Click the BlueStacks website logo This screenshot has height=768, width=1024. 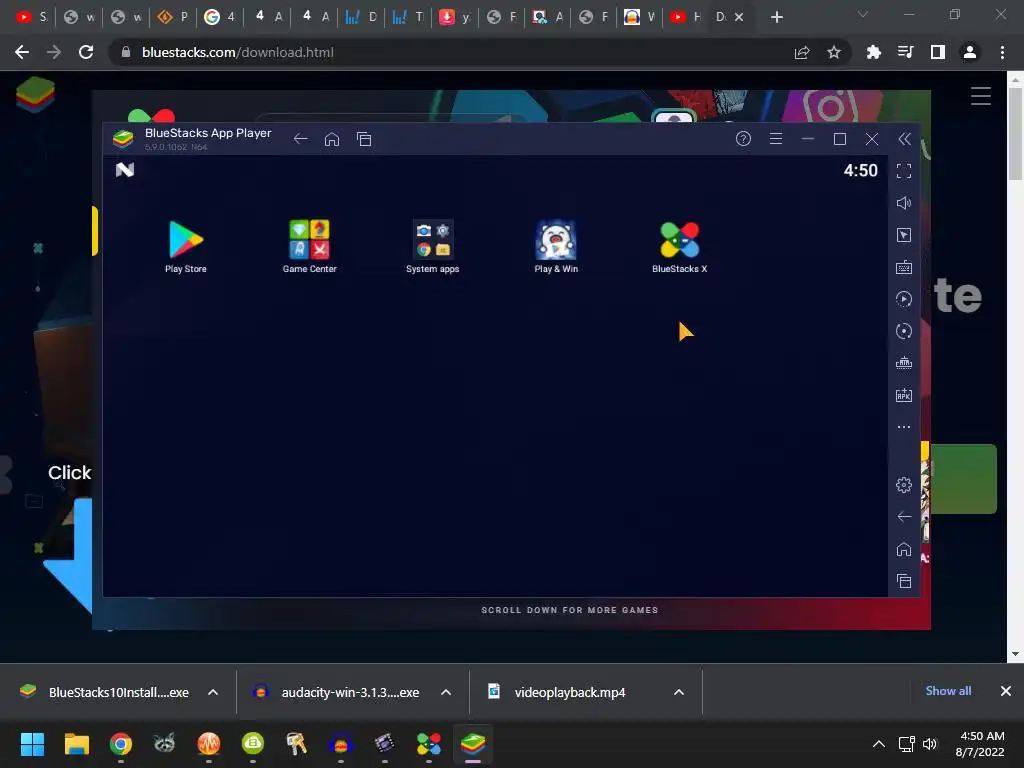tap(35, 94)
